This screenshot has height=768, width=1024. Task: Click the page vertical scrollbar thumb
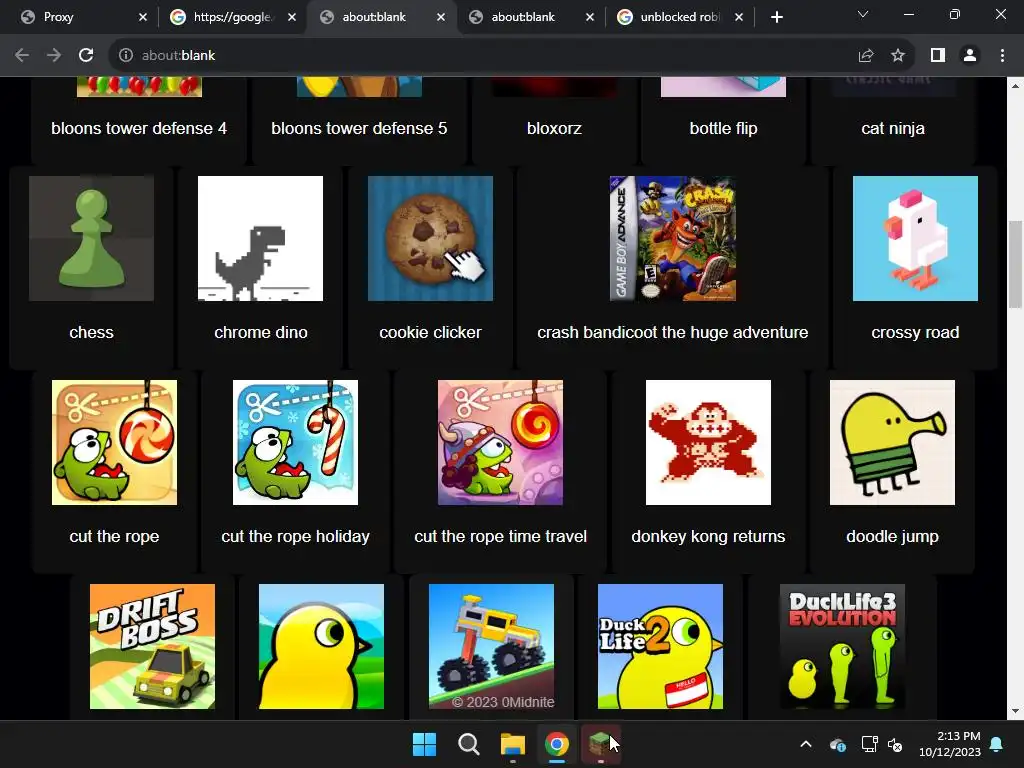click(1016, 264)
